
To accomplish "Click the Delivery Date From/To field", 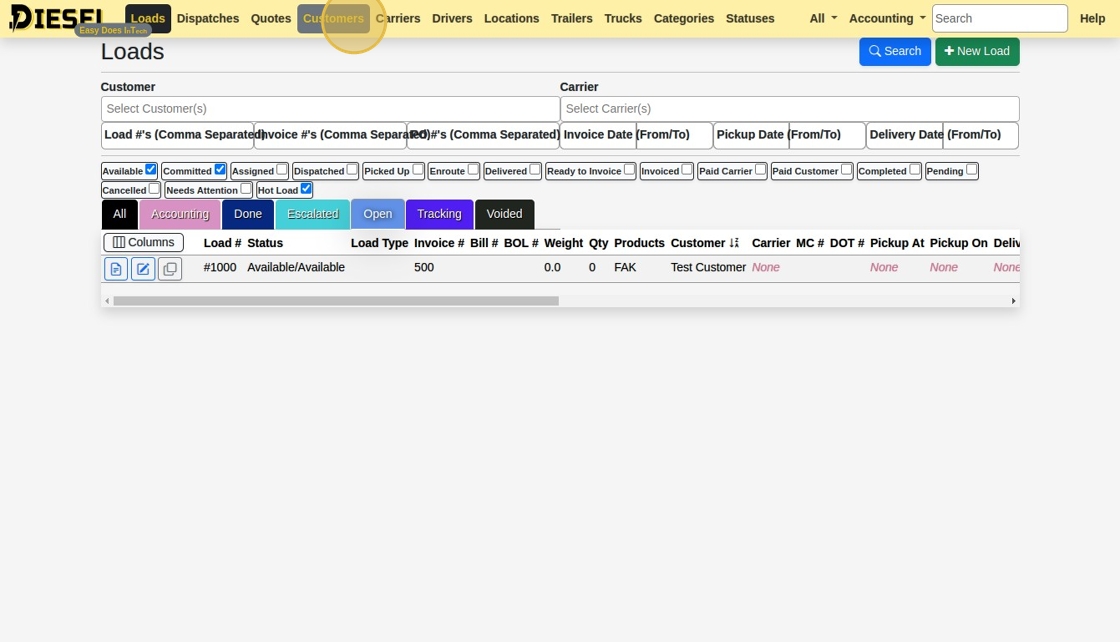I will pos(943,135).
